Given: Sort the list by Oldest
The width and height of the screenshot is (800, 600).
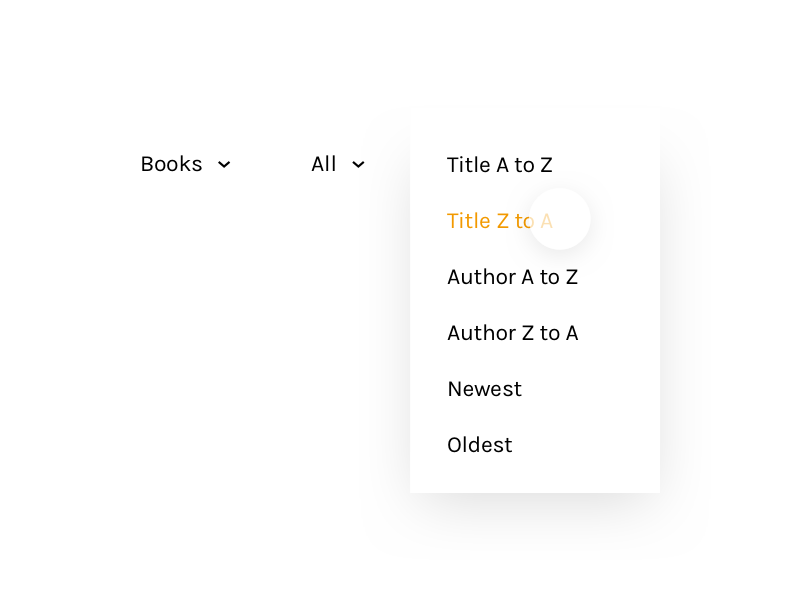Looking at the screenshot, I should click(x=479, y=445).
